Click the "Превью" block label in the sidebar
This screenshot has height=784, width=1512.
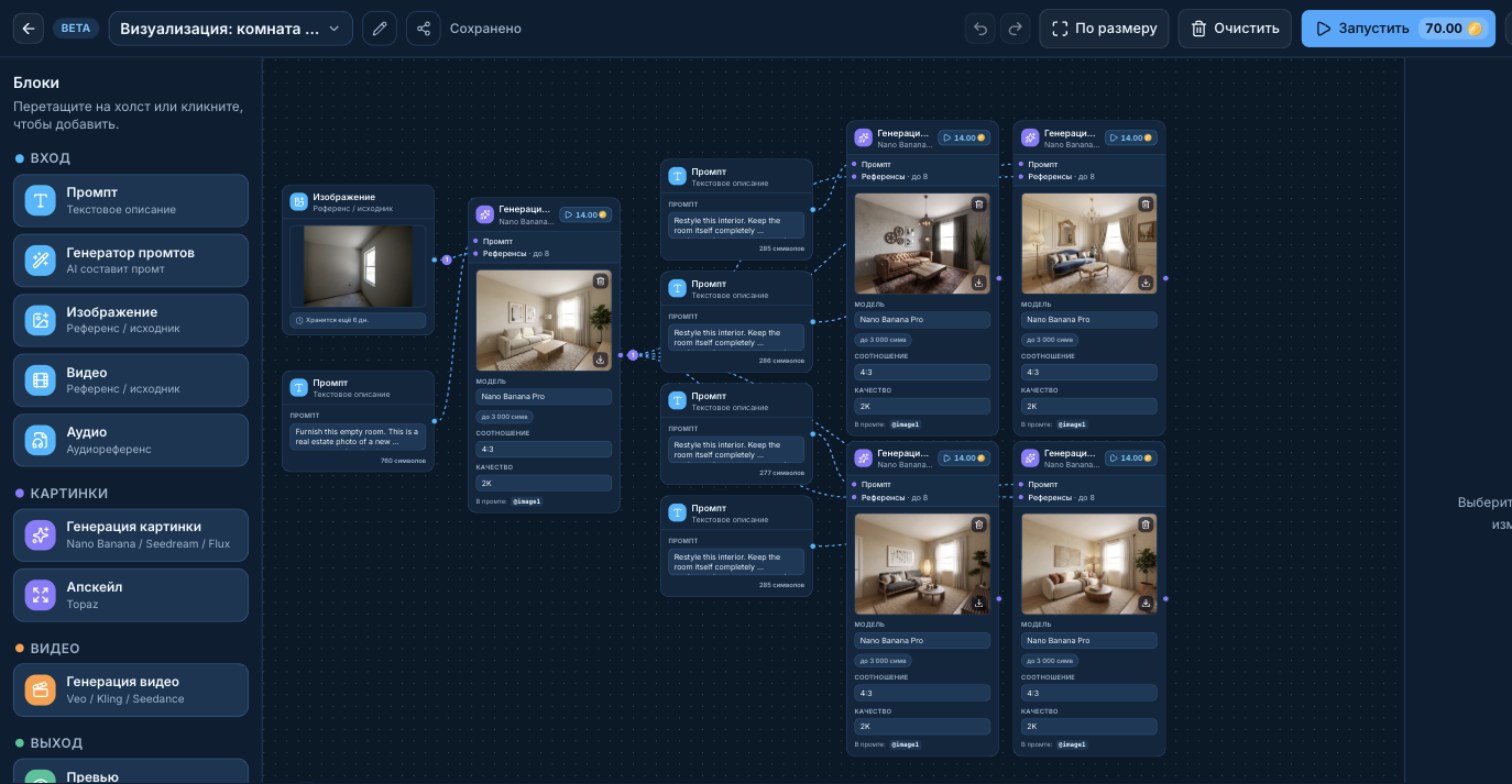coord(93,776)
